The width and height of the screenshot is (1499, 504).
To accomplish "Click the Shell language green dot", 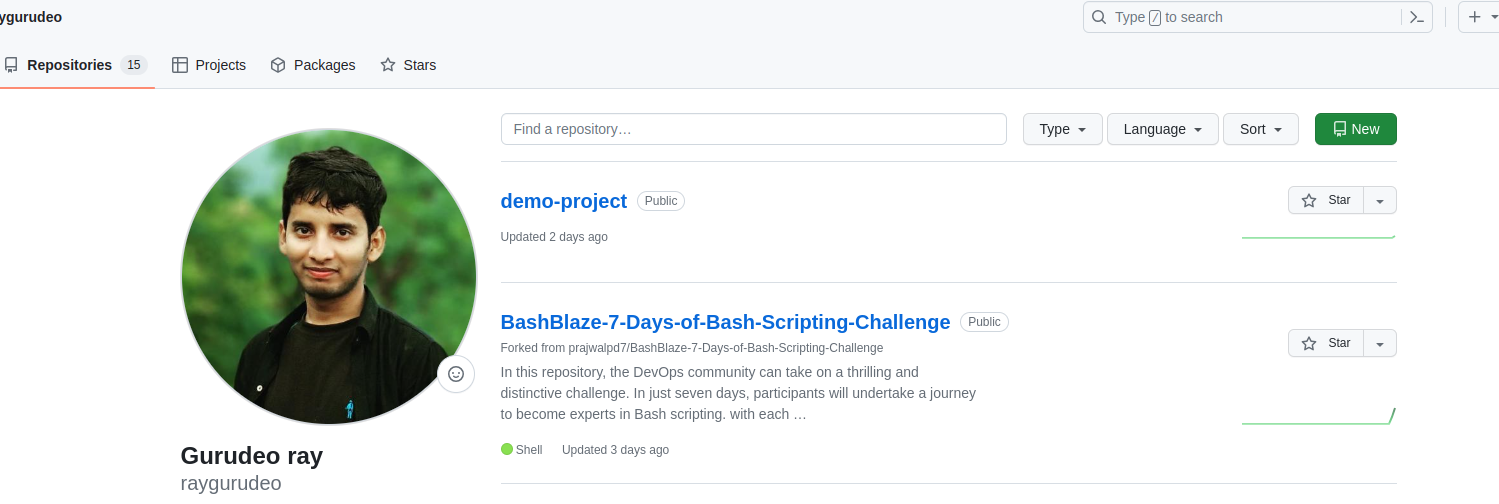I will coord(507,450).
